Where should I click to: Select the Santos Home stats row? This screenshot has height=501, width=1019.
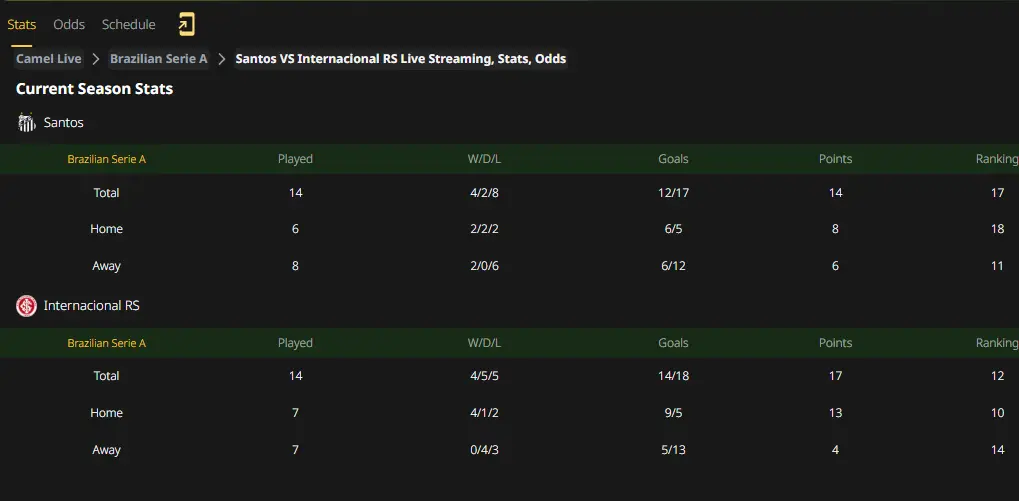coord(510,229)
